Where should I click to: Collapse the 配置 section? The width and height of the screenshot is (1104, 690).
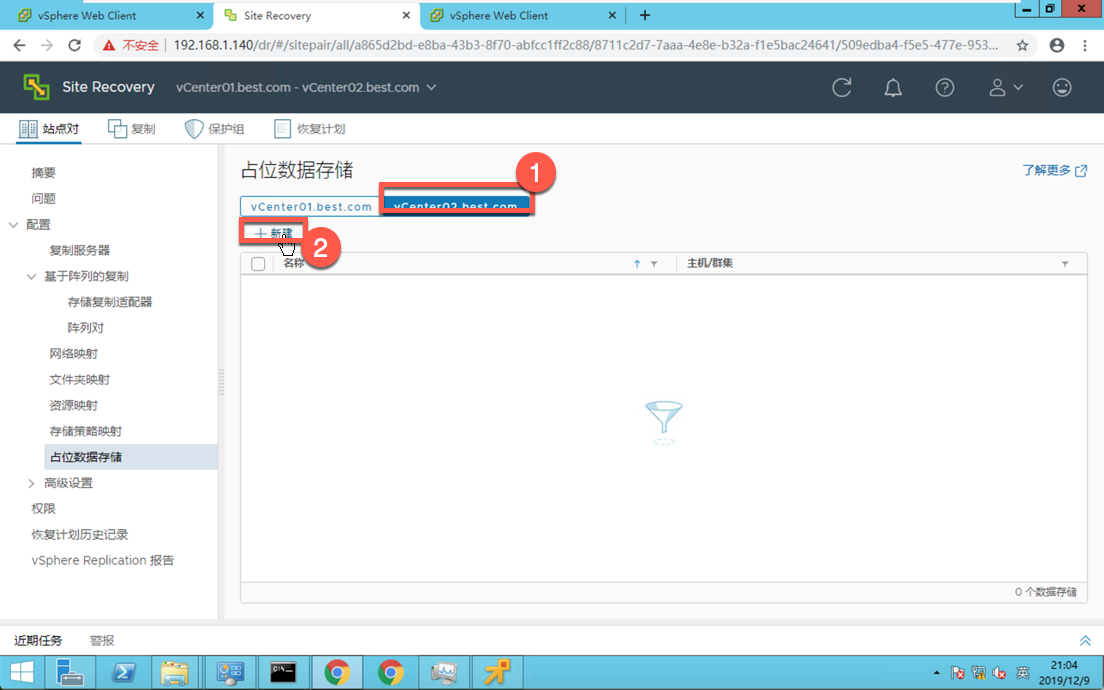tap(13, 225)
